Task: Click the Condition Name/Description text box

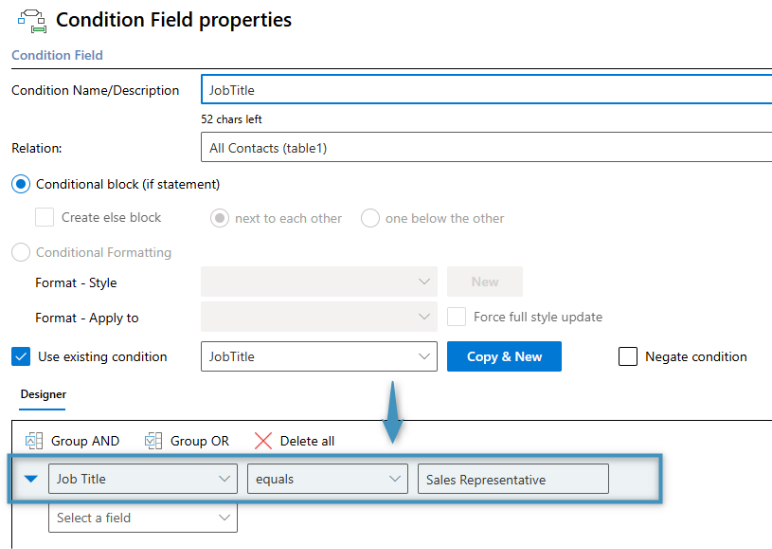Action: 486,90
